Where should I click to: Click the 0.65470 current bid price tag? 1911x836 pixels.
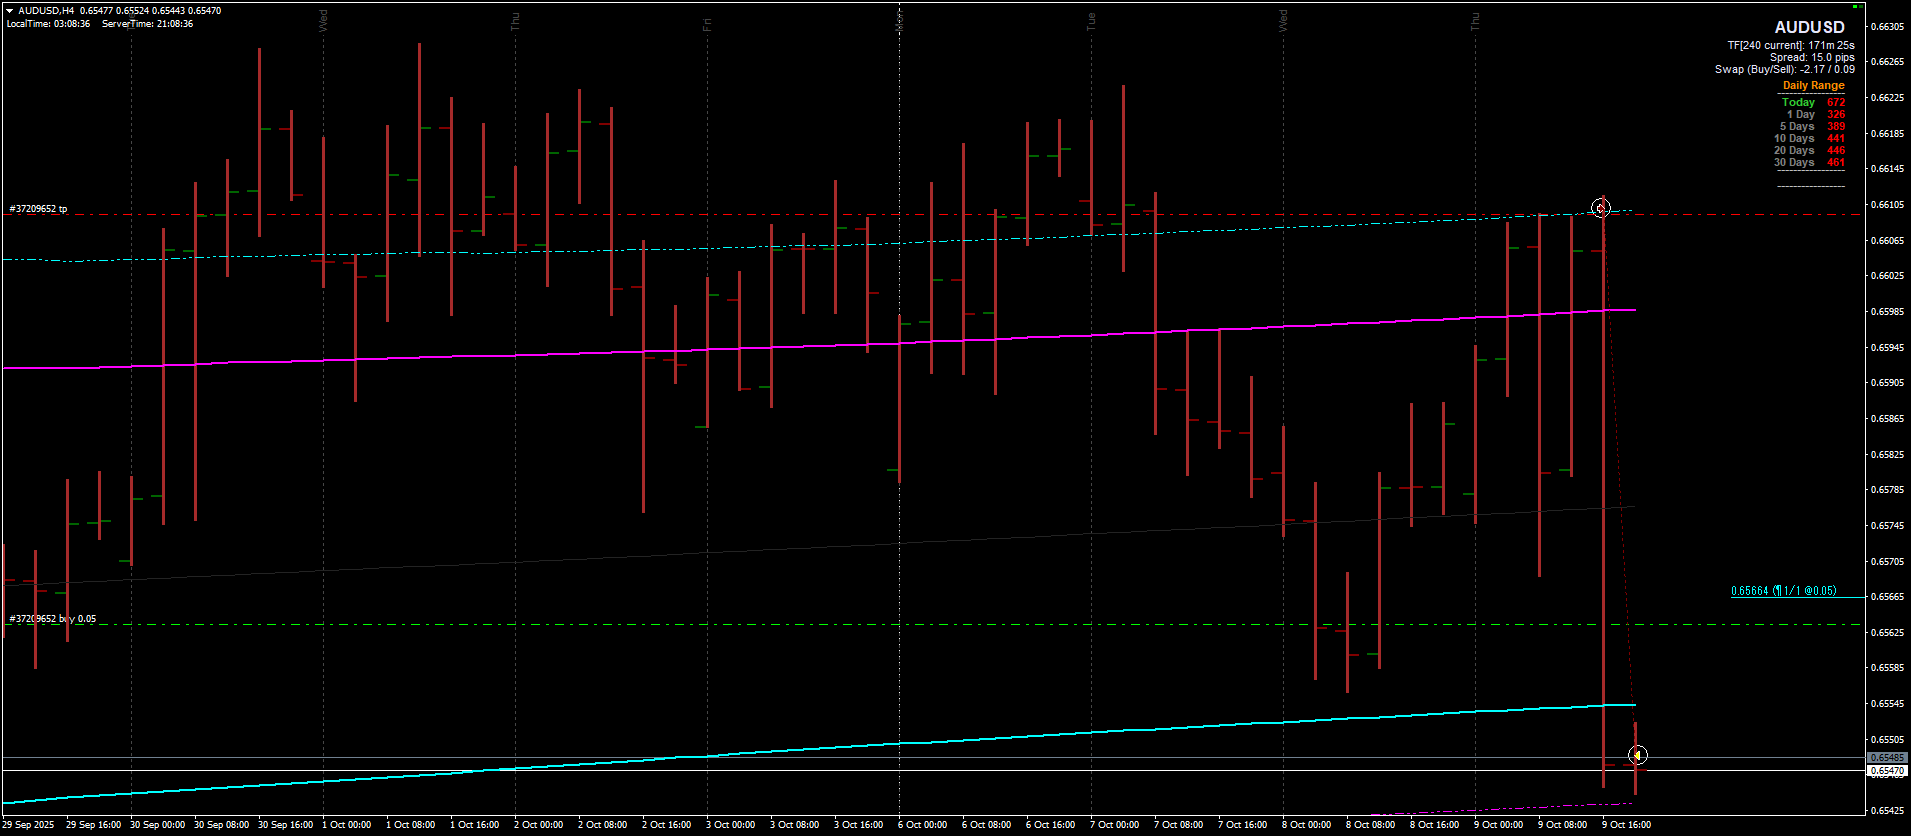(x=1887, y=771)
